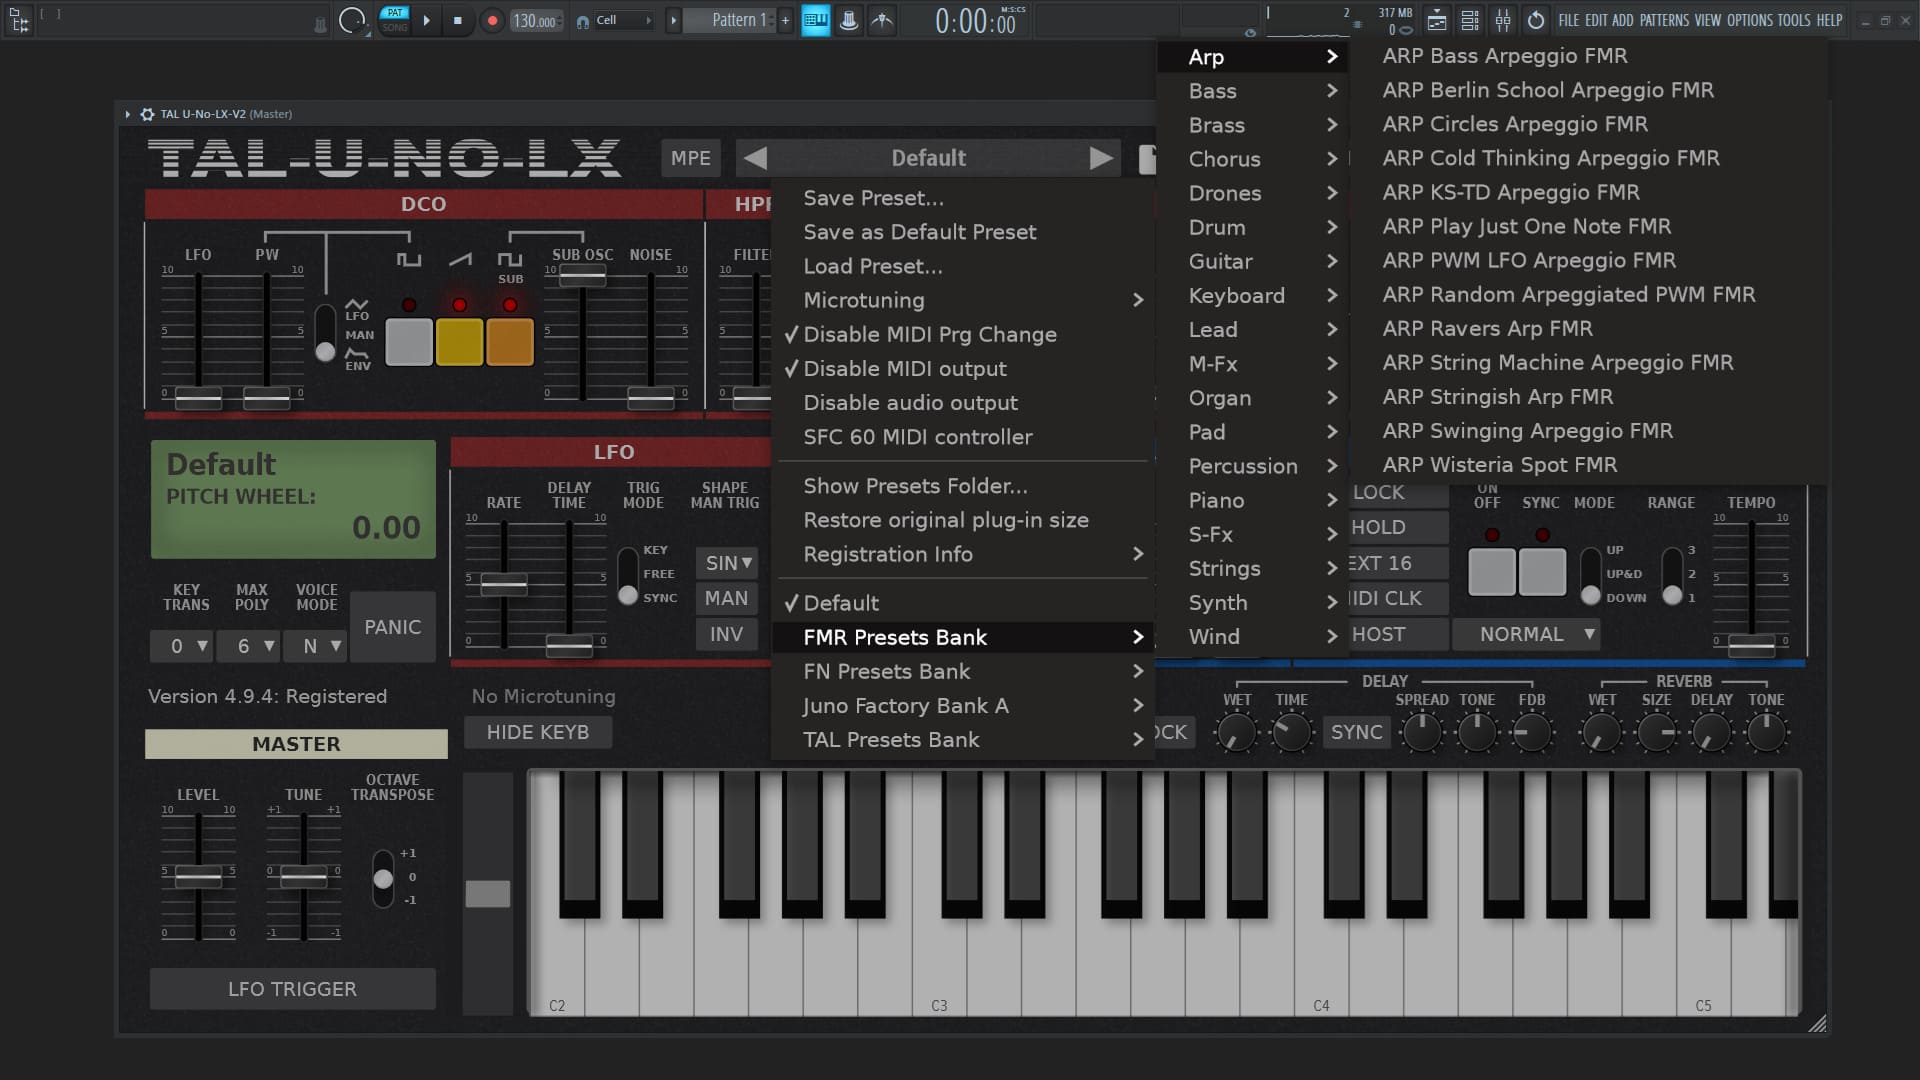
Task: Click the stop playback button
Action: click(x=458, y=20)
